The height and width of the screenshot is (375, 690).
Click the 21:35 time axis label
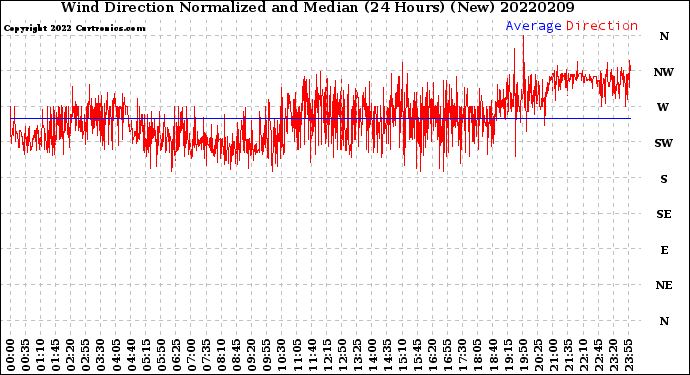(x=568, y=355)
